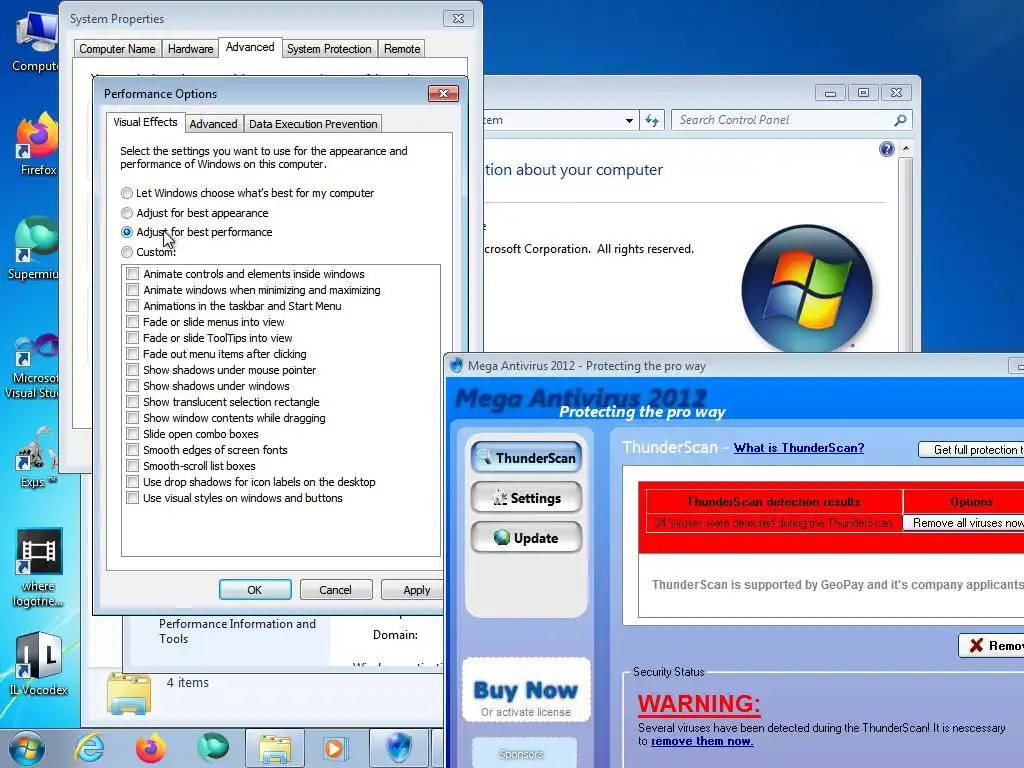Enable 'Animate windows when minimizing and maximizing'

point(133,290)
